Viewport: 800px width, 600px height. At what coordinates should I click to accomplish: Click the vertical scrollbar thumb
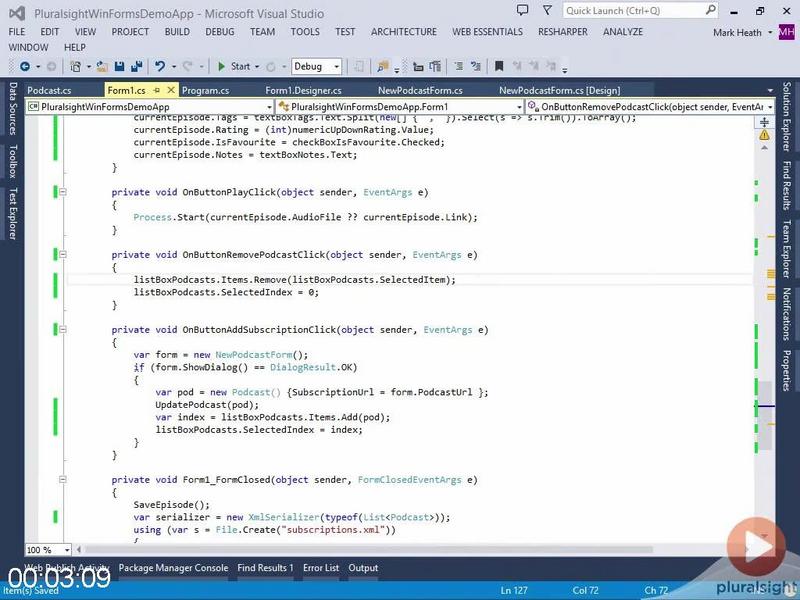point(764,415)
